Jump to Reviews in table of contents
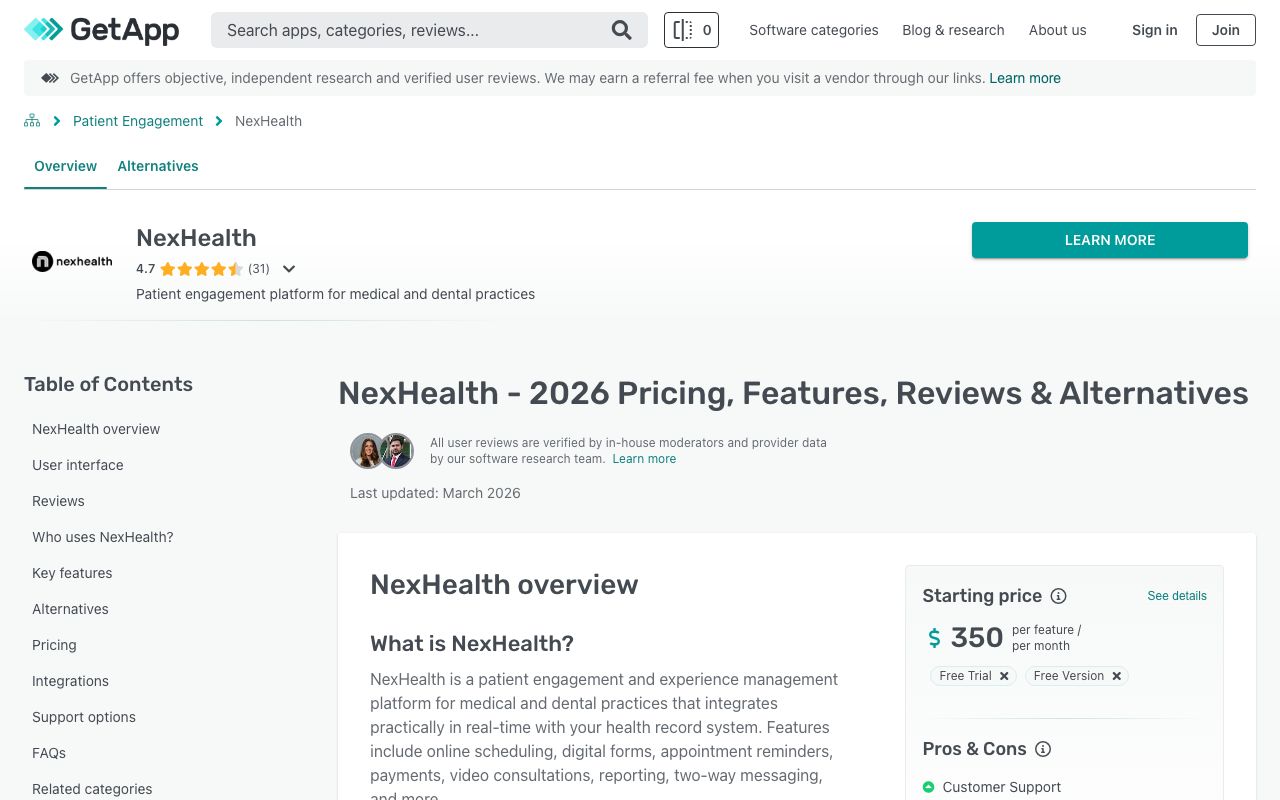 58,501
